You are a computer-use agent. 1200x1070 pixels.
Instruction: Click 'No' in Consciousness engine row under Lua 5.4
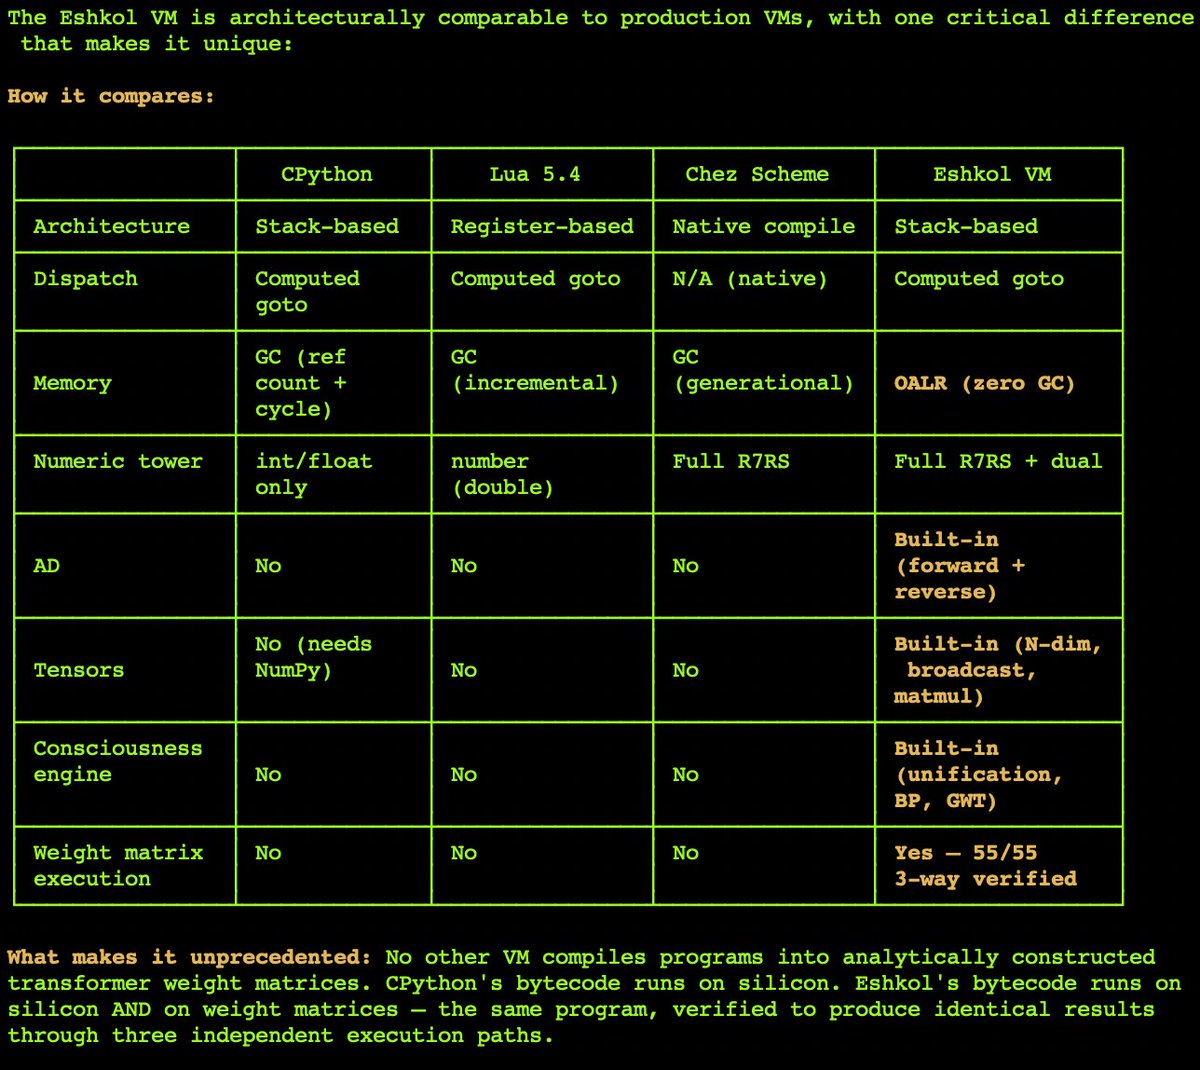click(464, 775)
